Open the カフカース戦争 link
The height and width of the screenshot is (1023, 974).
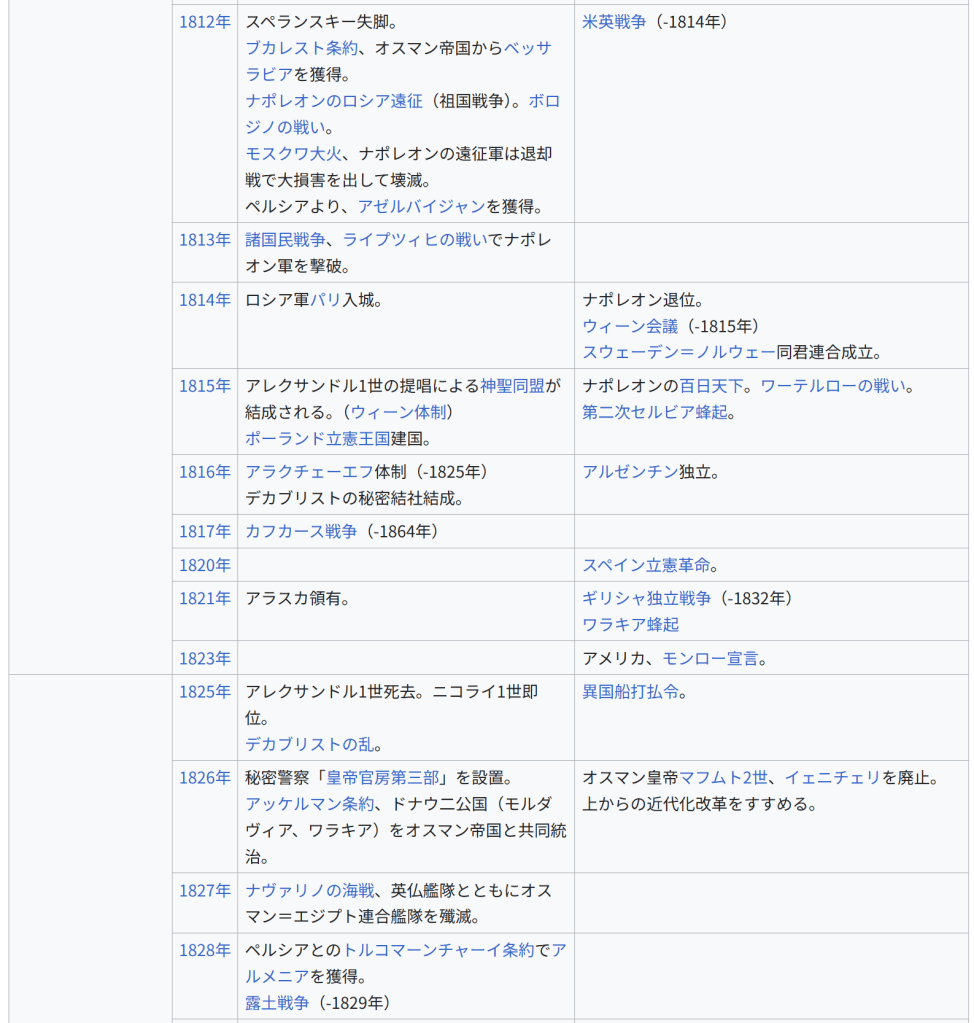(x=301, y=532)
